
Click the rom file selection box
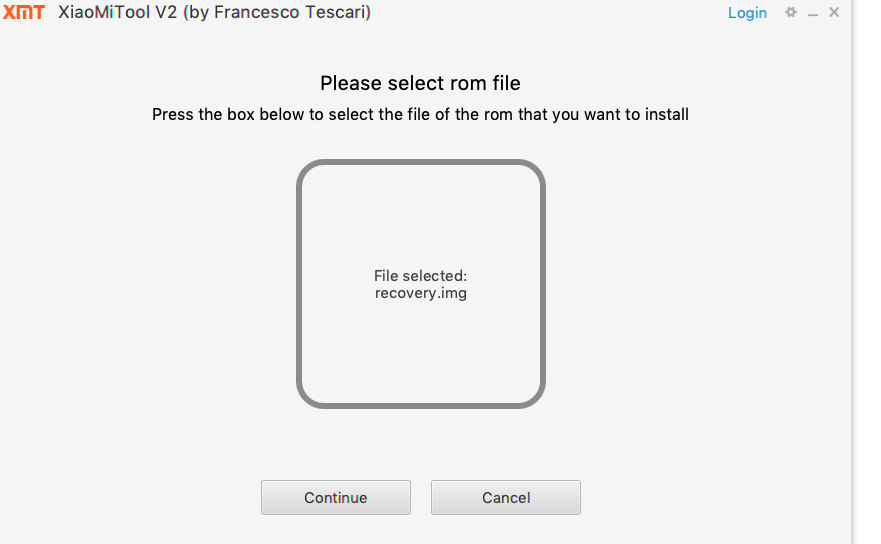[420, 340]
